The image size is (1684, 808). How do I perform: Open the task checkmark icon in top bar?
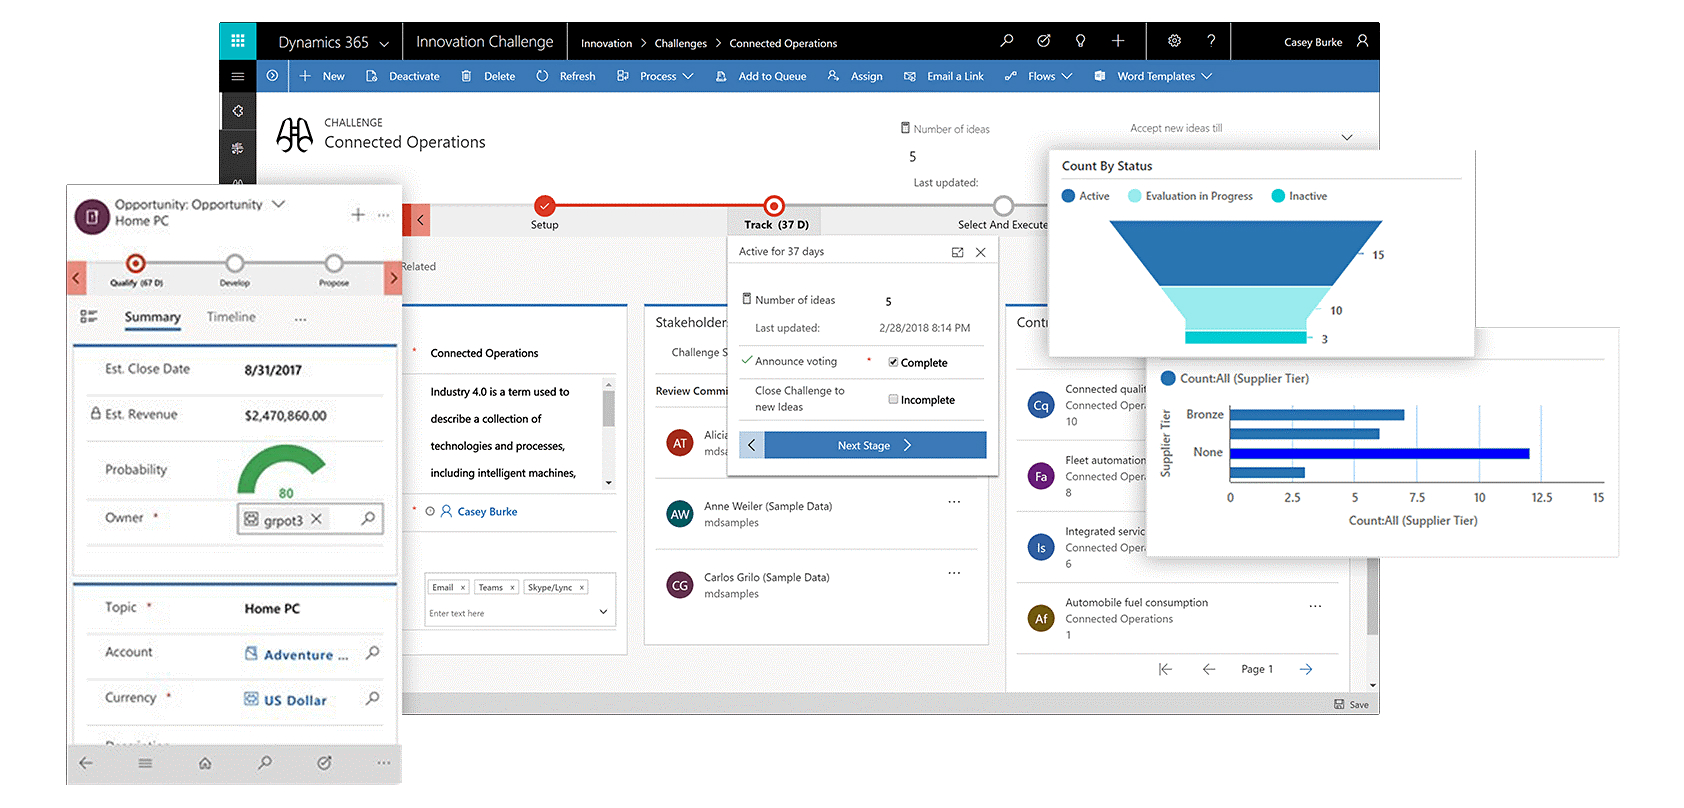[x=1043, y=41]
